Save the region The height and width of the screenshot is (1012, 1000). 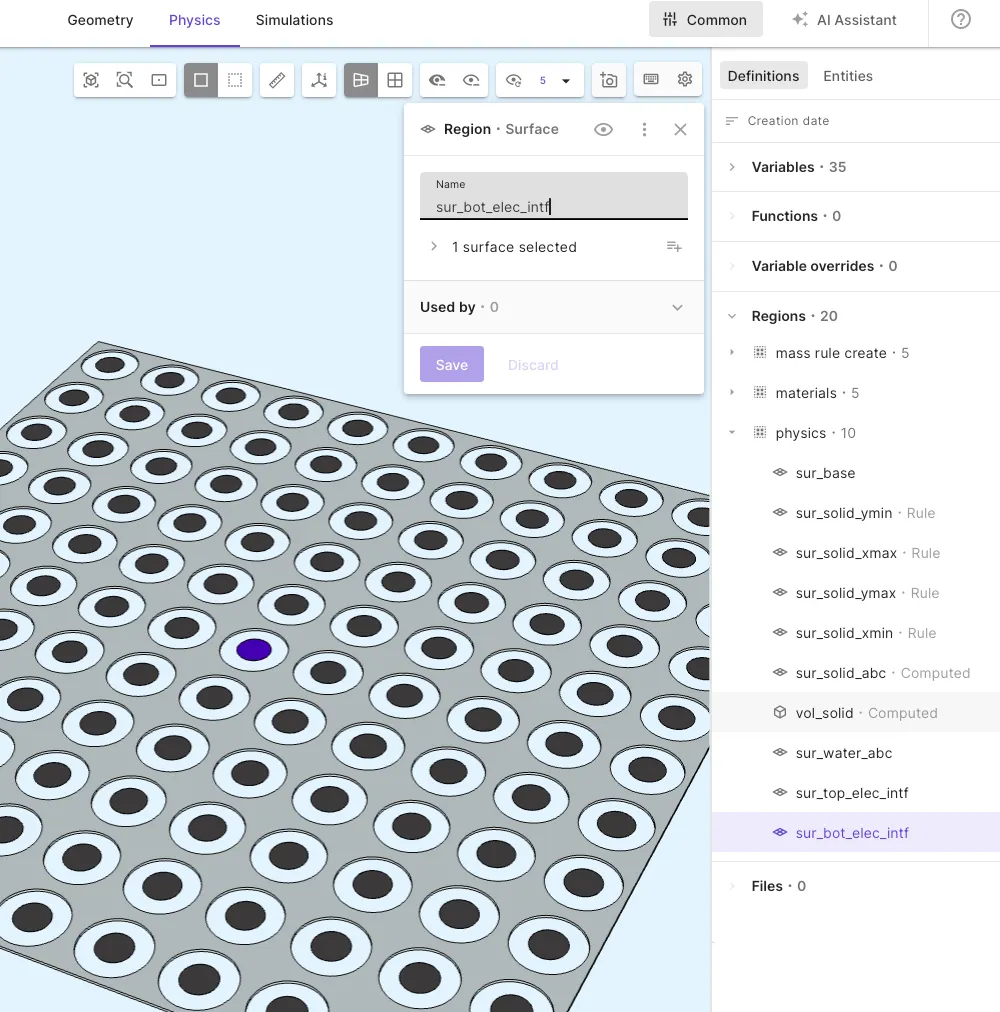(452, 365)
